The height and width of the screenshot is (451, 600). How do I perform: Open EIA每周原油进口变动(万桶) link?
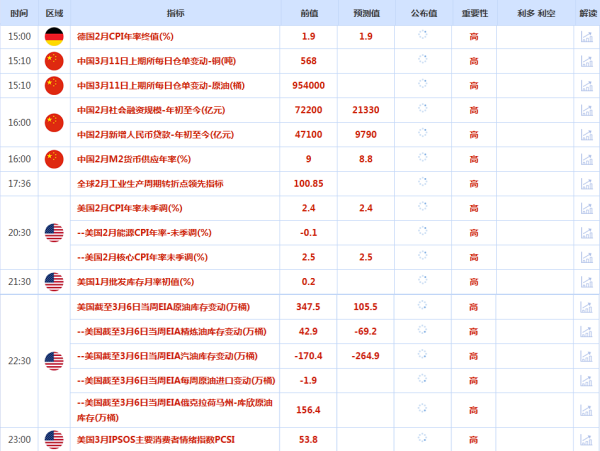tap(176, 381)
